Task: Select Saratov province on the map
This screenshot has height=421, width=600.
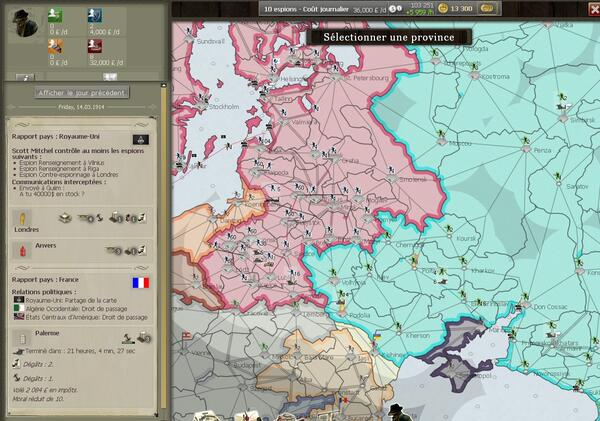Action: coord(558,184)
